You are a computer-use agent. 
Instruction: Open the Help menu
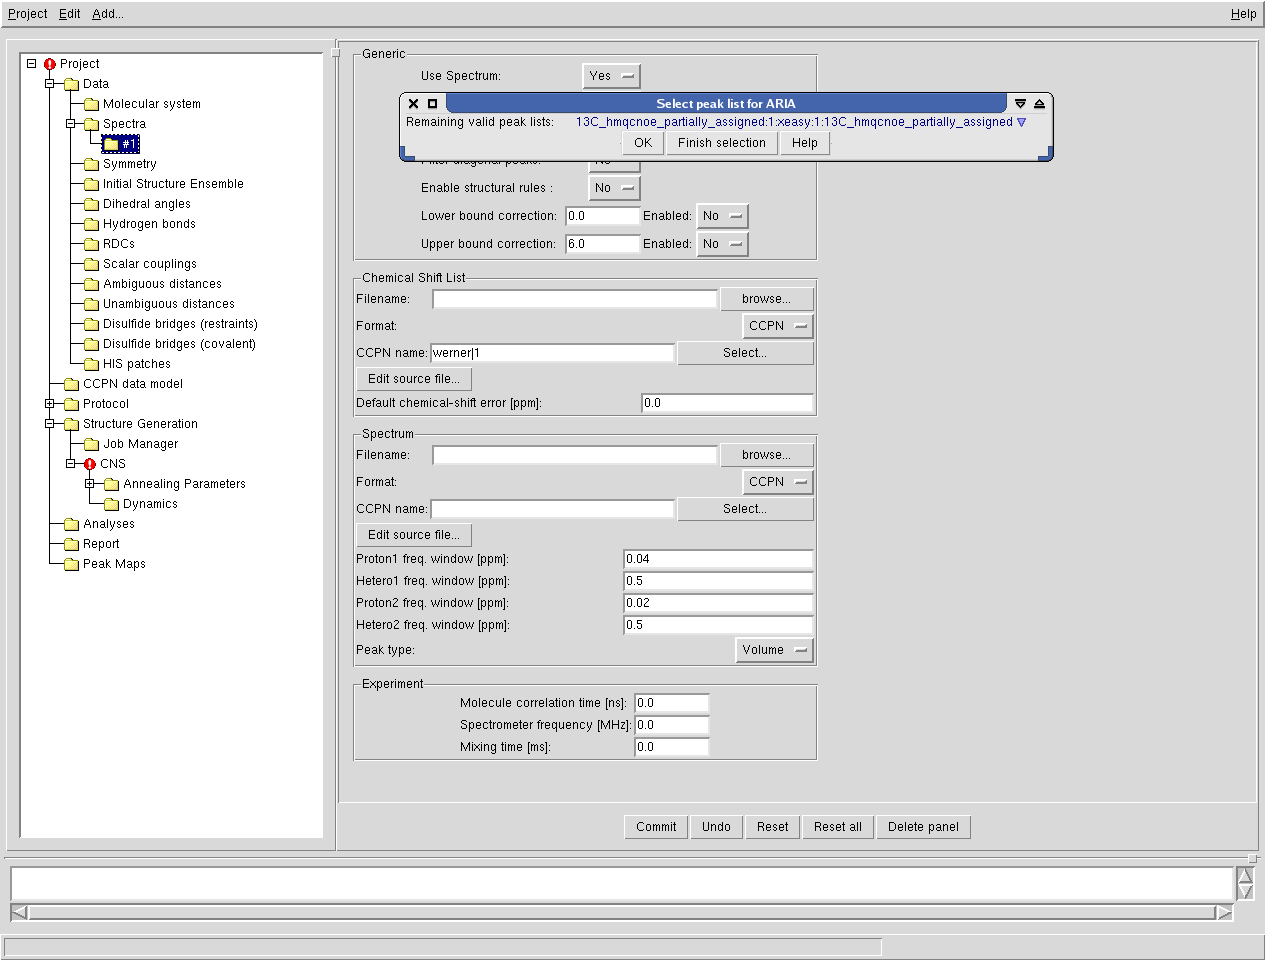click(x=1243, y=14)
